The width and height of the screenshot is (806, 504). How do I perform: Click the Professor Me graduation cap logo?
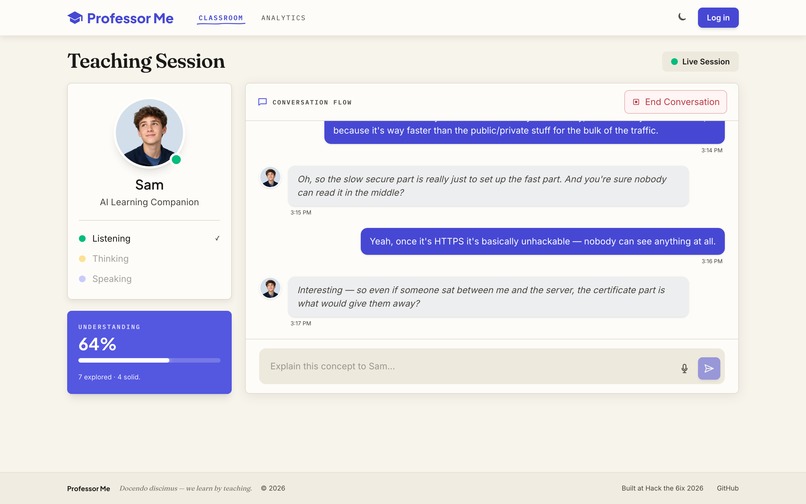click(75, 18)
